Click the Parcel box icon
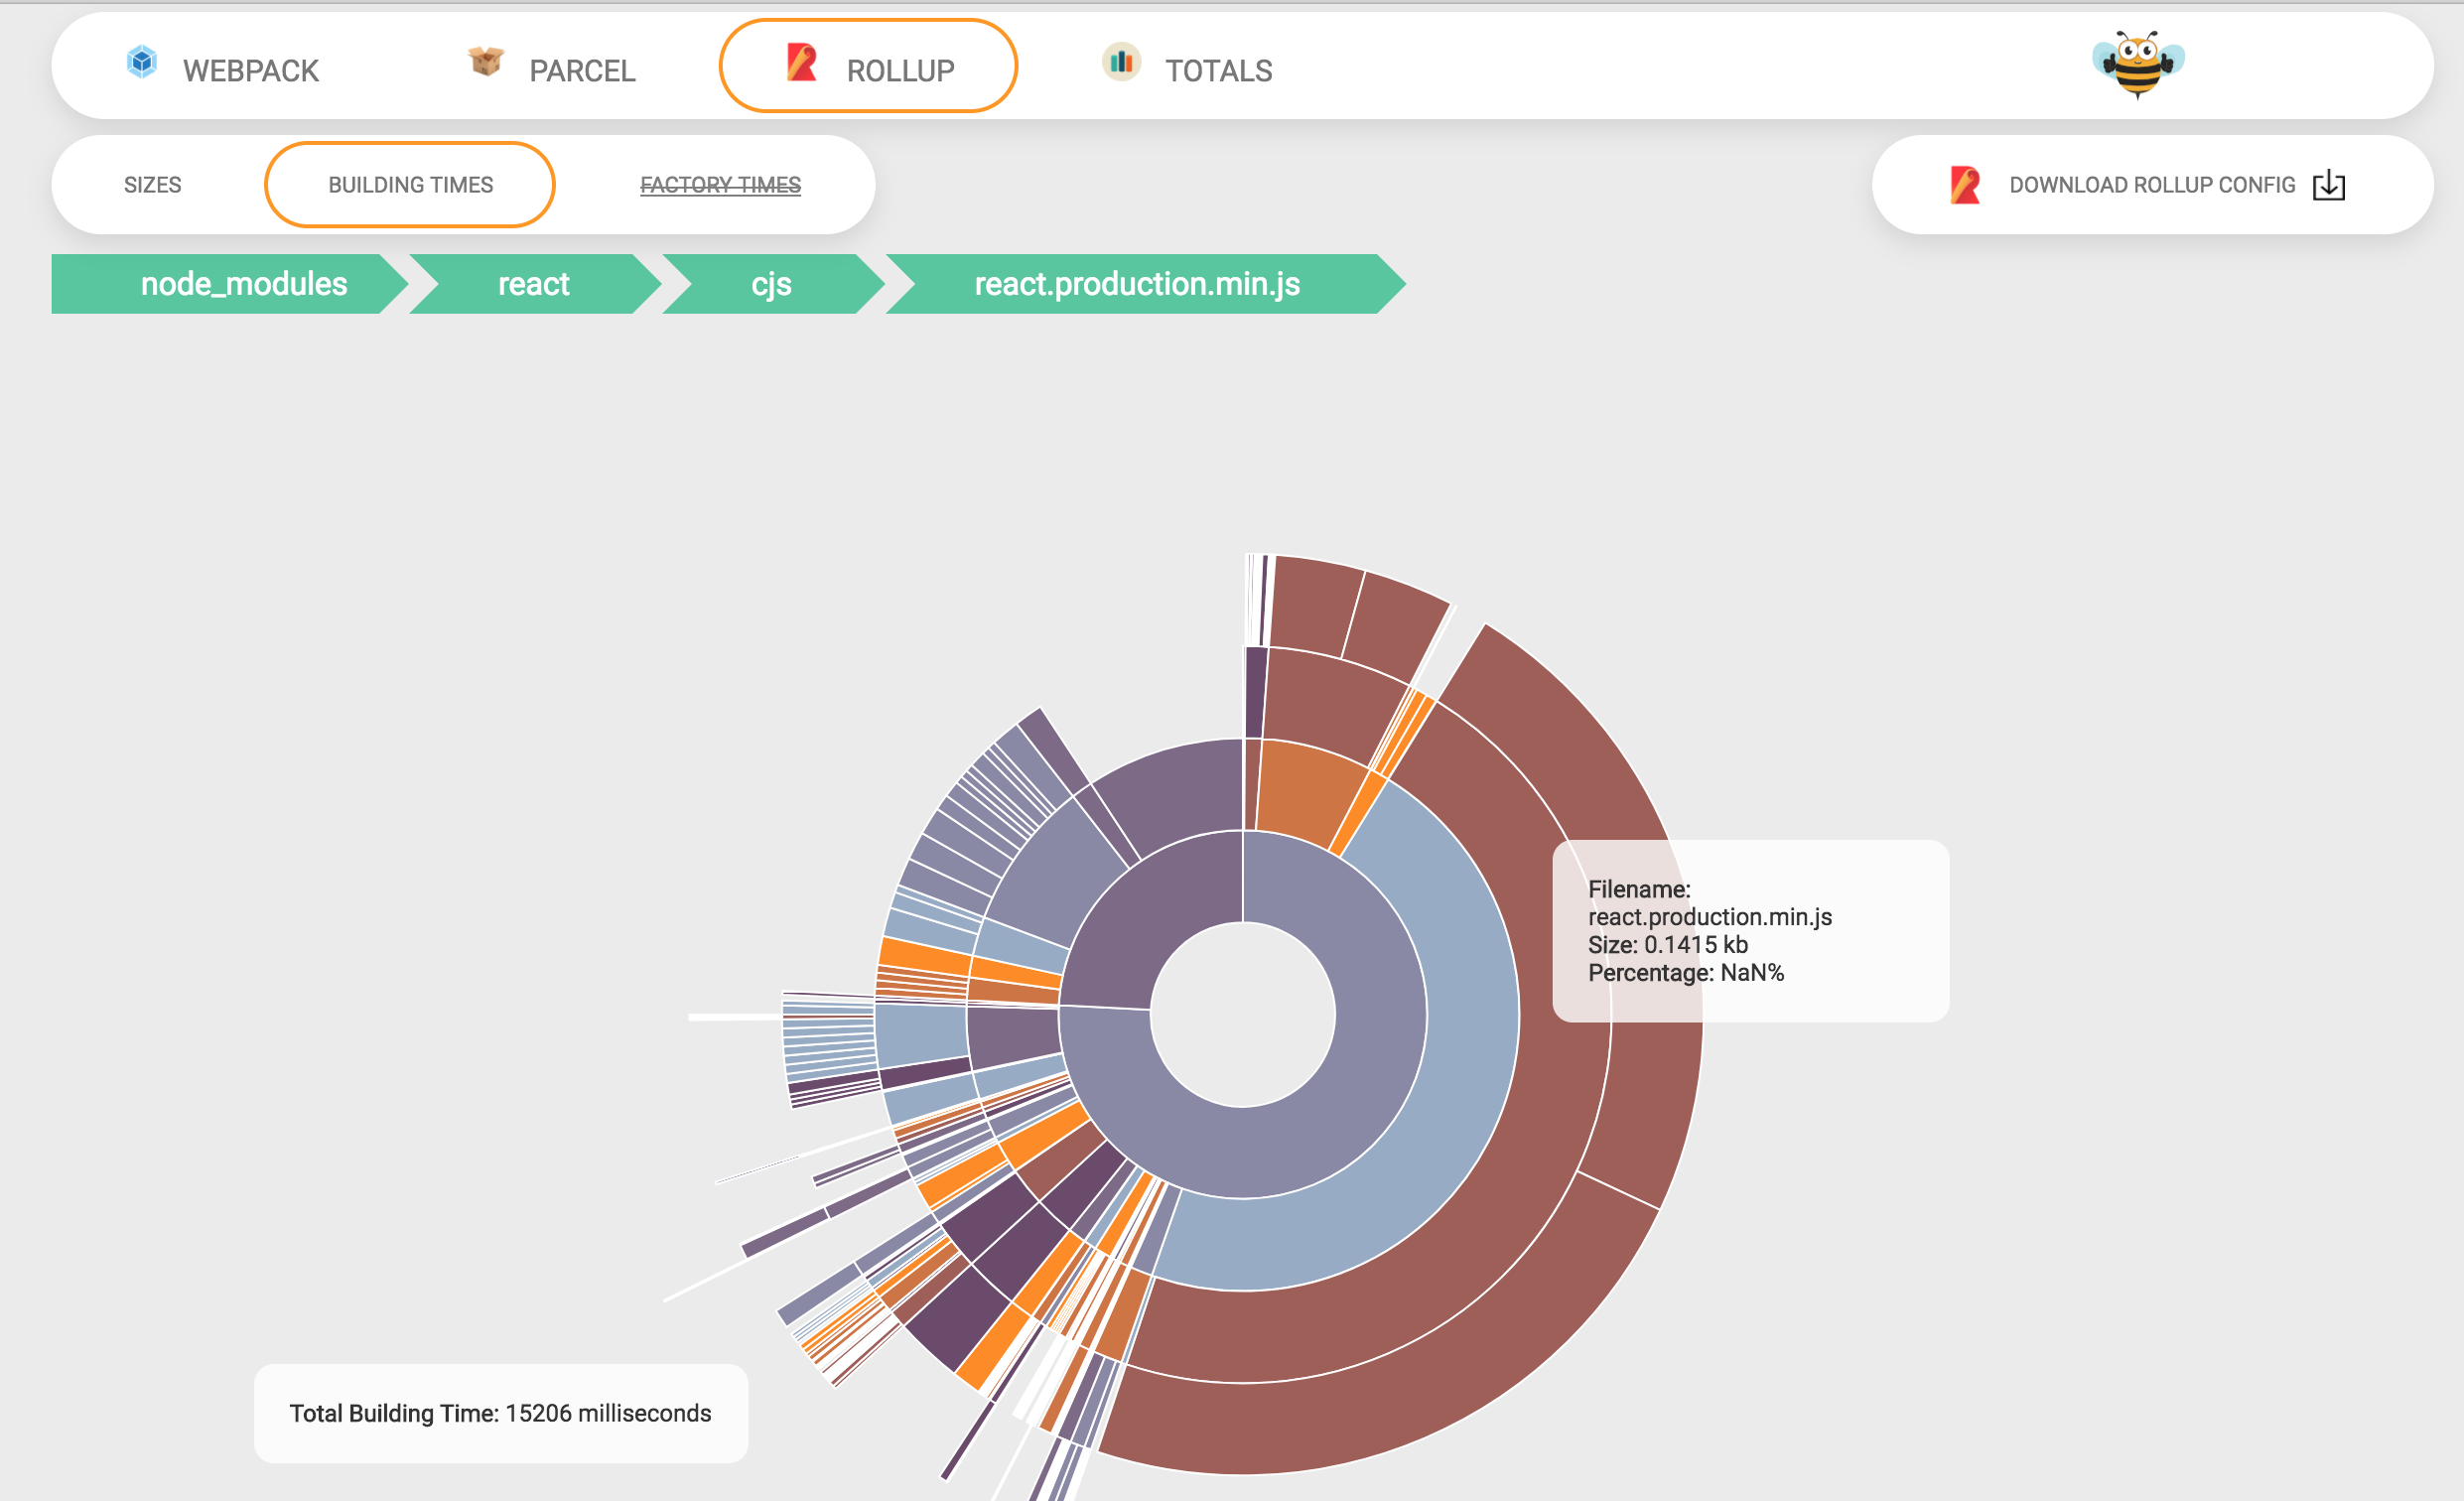Image resolution: width=2464 pixels, height=1501 pixels. tap(486, 62)
